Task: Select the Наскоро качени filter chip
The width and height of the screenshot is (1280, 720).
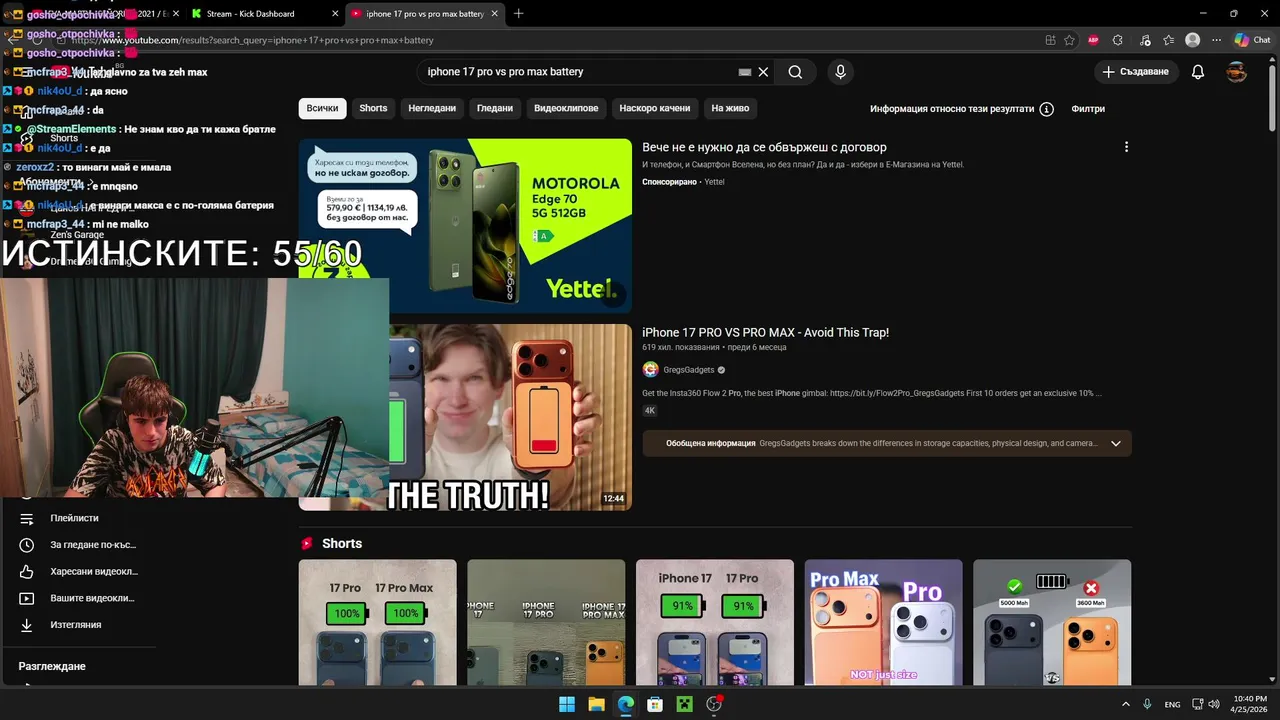Action: 655,108
